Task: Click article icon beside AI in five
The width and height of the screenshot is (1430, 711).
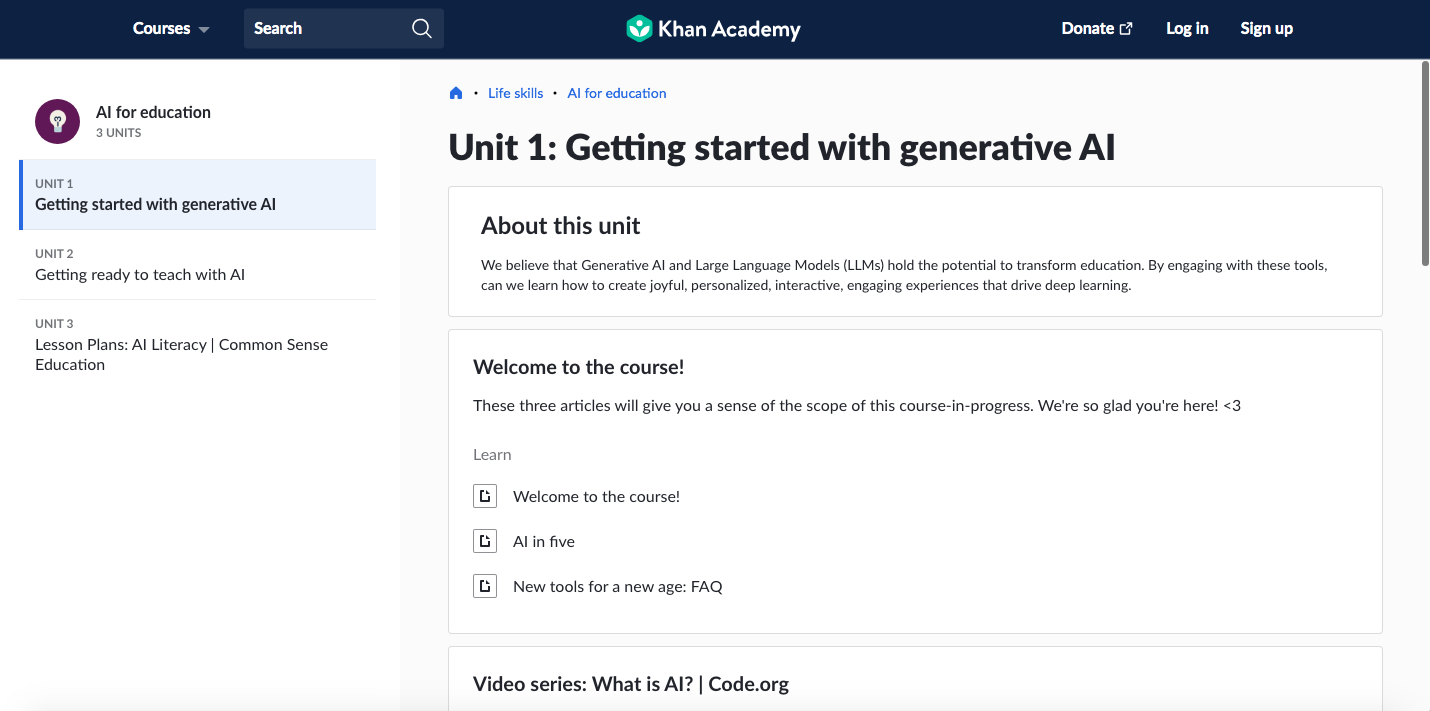Action: [485, 541]
